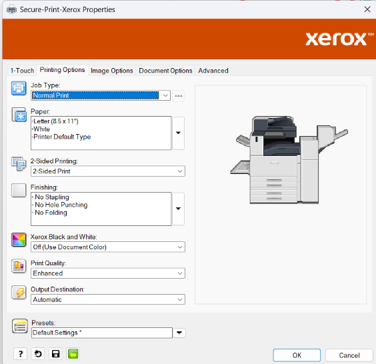The height and width of the screenshot is (364, 376).
Task: Go to the Document Options tab
Action: pyautogui.click(x=165, y=71)
